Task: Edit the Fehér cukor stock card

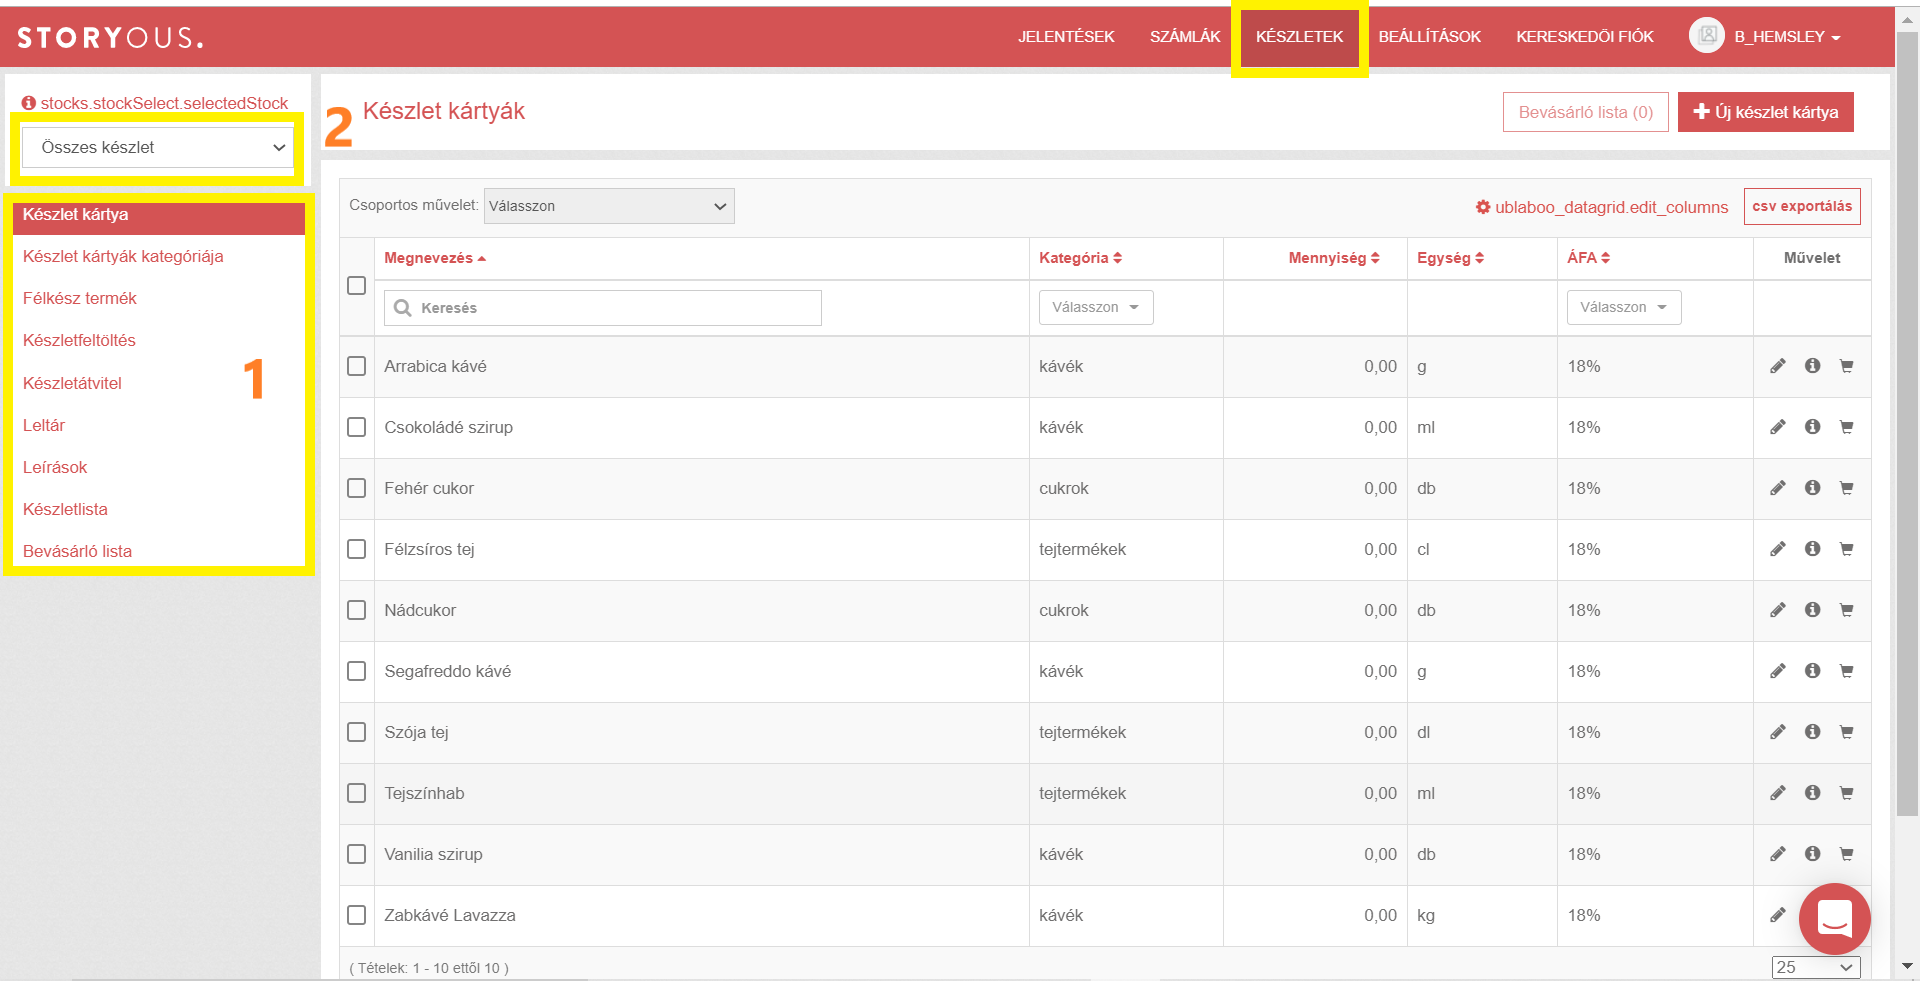Action: pos(1777,488)
